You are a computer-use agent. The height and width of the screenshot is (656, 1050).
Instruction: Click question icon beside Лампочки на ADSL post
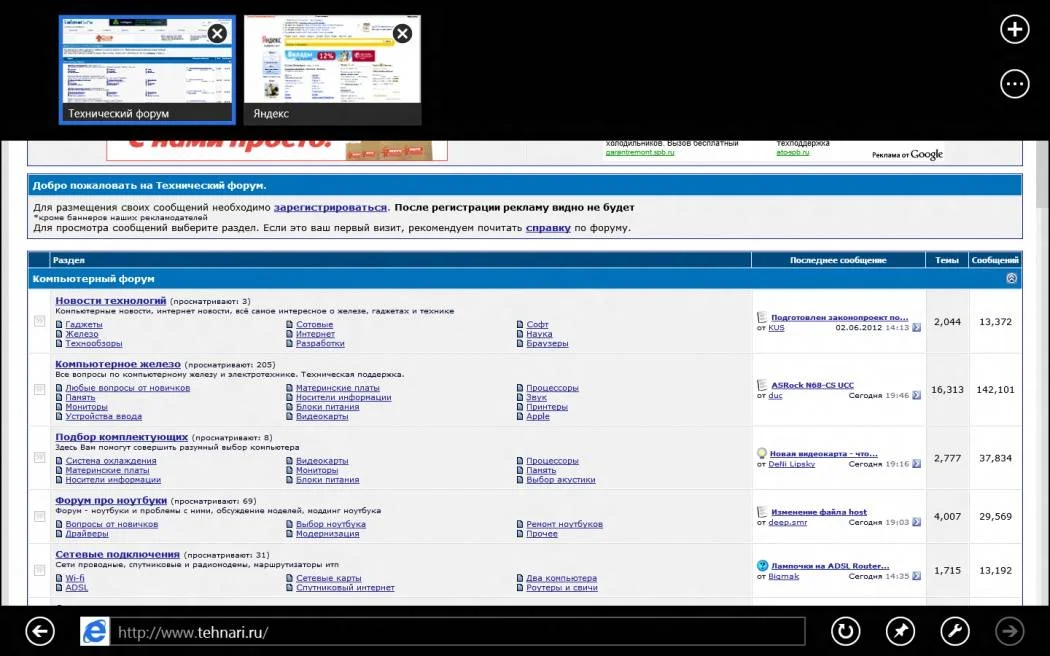(762, 566)
